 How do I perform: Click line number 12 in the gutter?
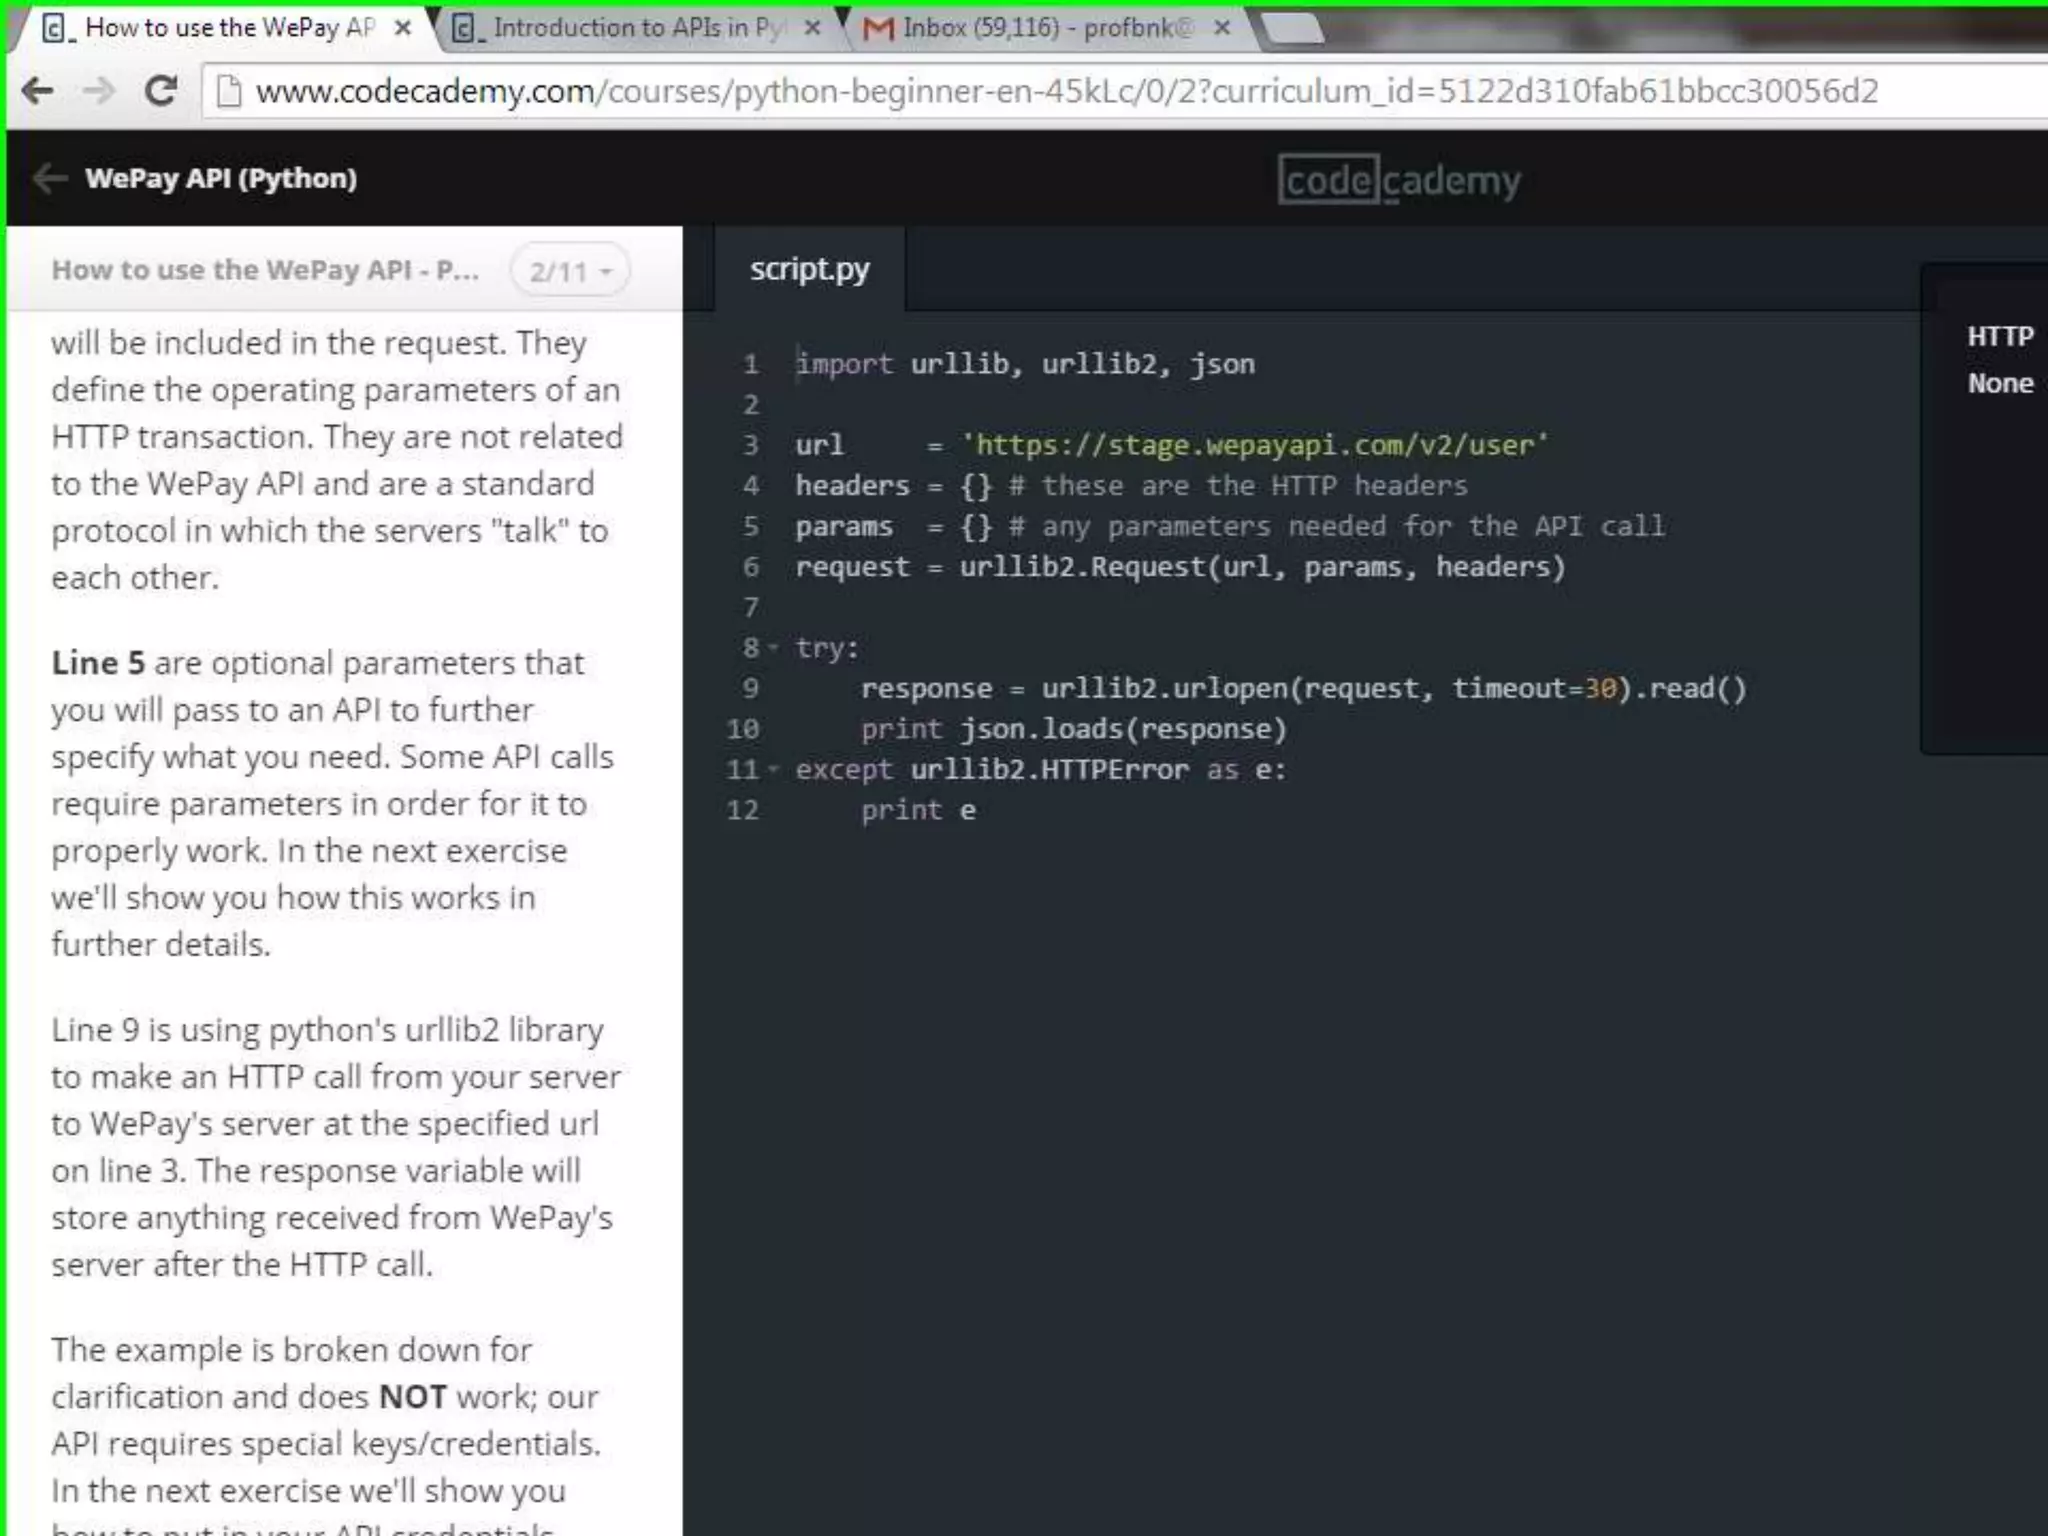[x=742, y=810]
